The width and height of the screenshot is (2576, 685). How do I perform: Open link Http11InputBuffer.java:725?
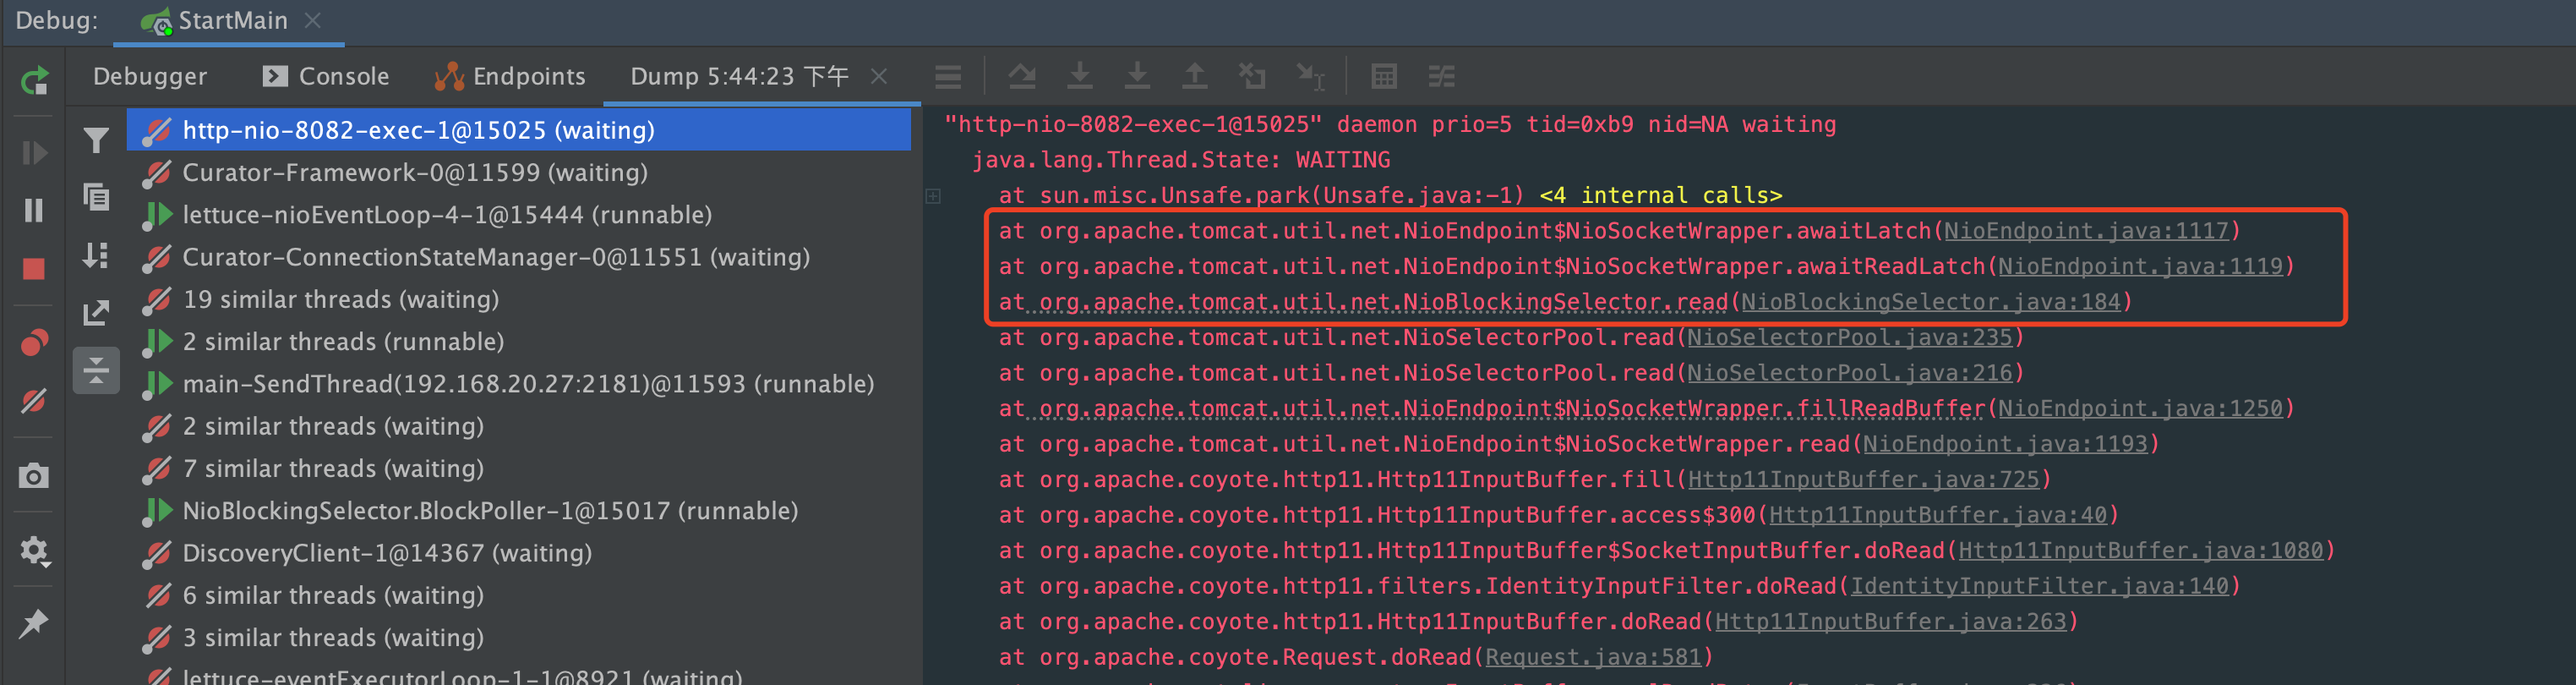(x=1863, y=480)
